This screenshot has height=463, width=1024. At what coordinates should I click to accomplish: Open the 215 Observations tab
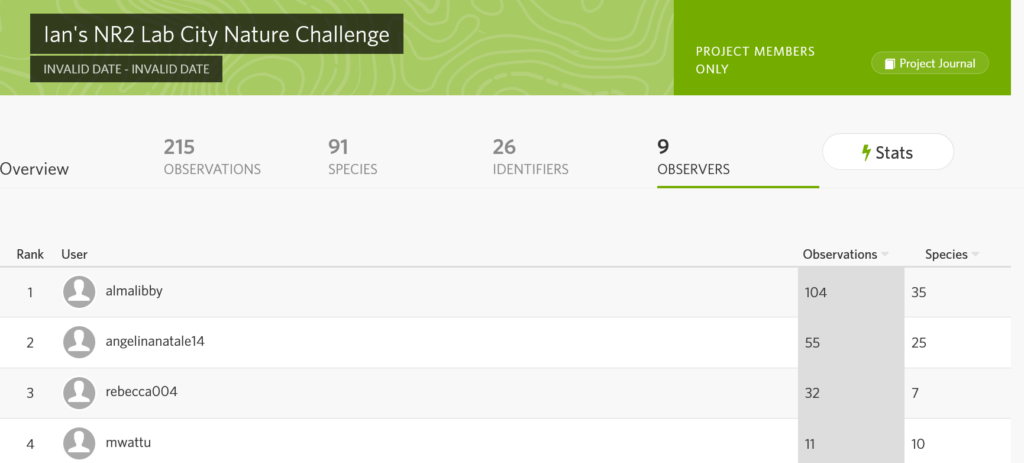point(212,158)
